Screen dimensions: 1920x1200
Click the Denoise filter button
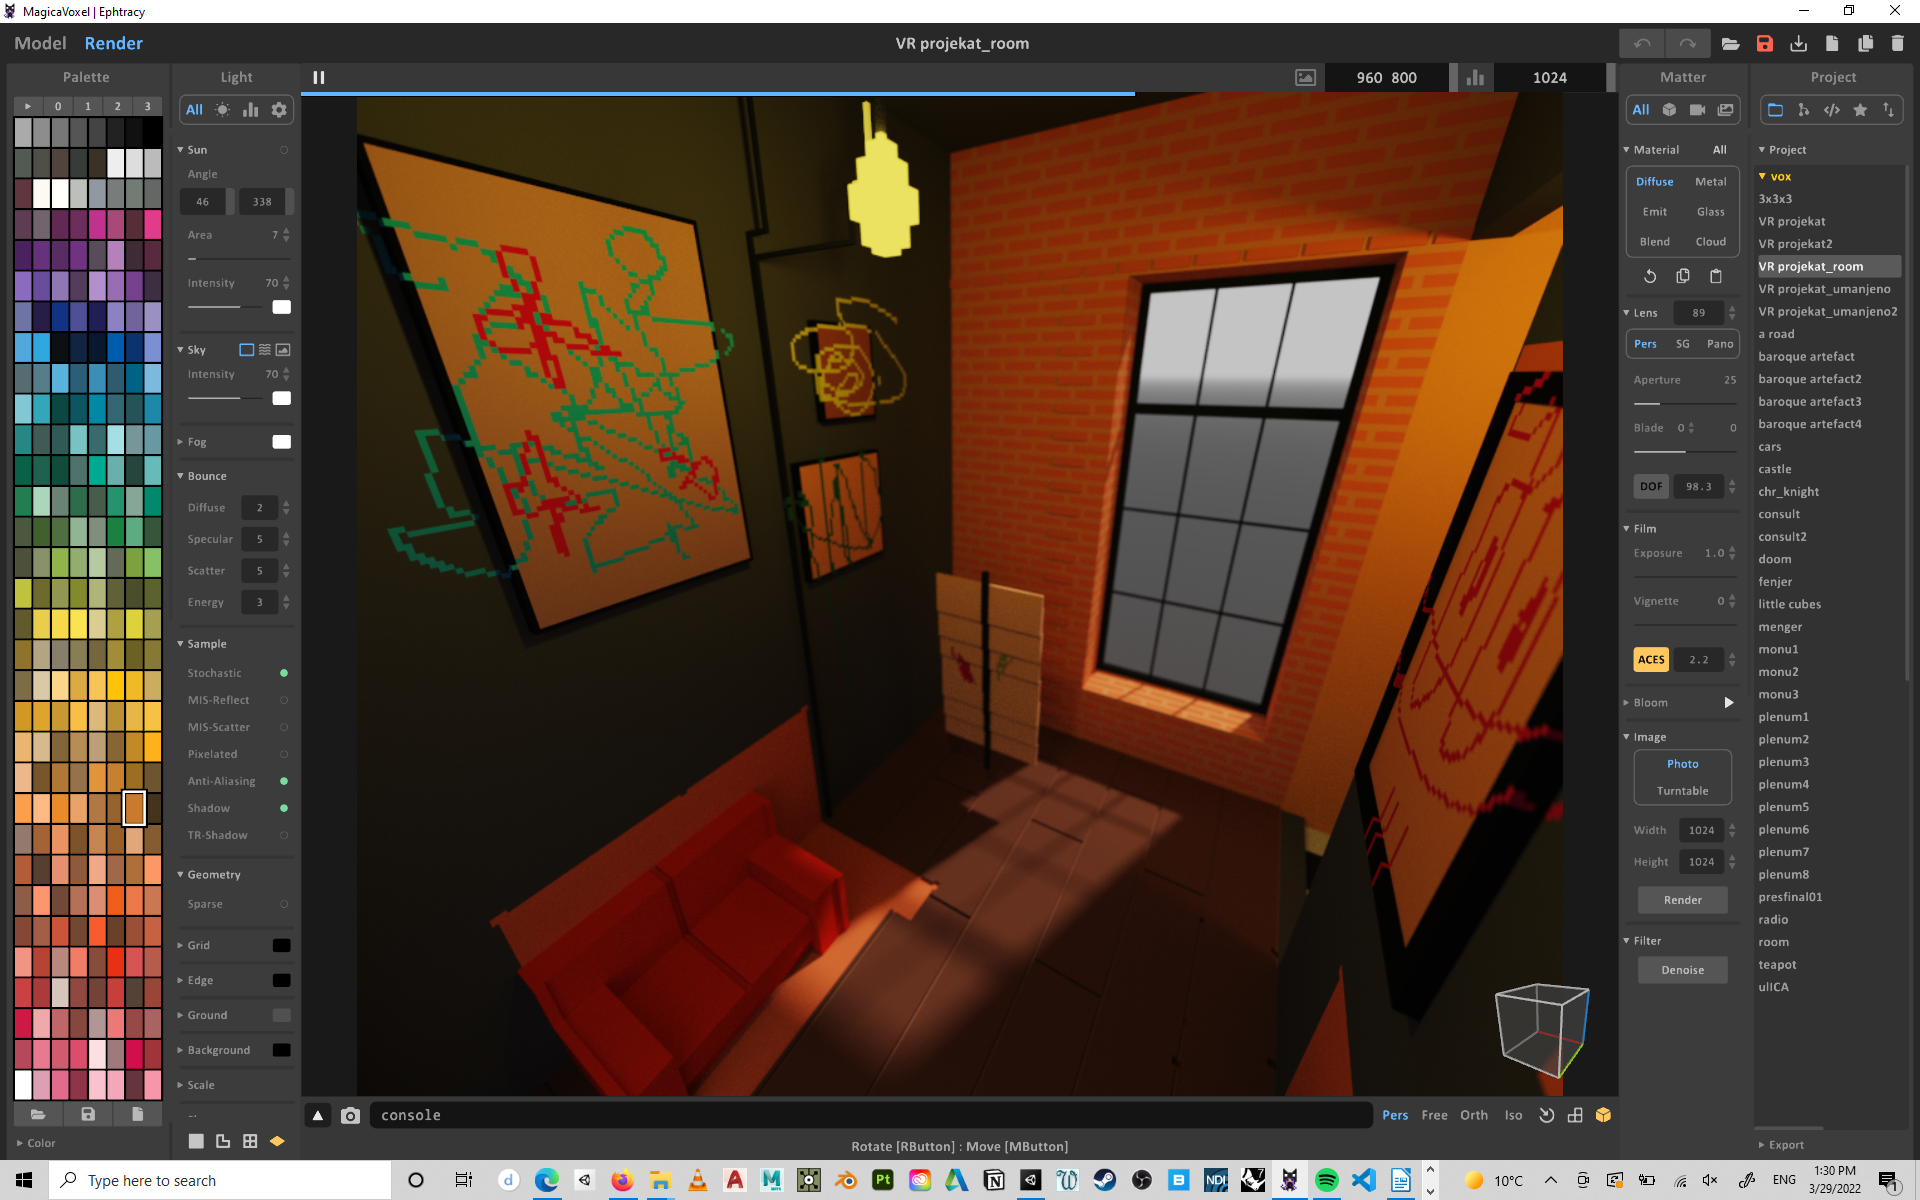click(1682, 970)
